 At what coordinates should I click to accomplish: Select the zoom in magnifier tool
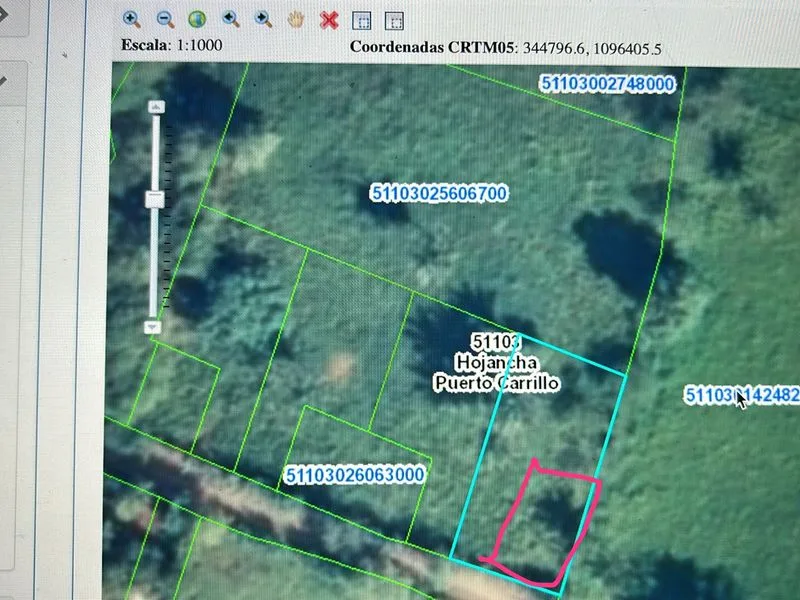click(132, 19)
